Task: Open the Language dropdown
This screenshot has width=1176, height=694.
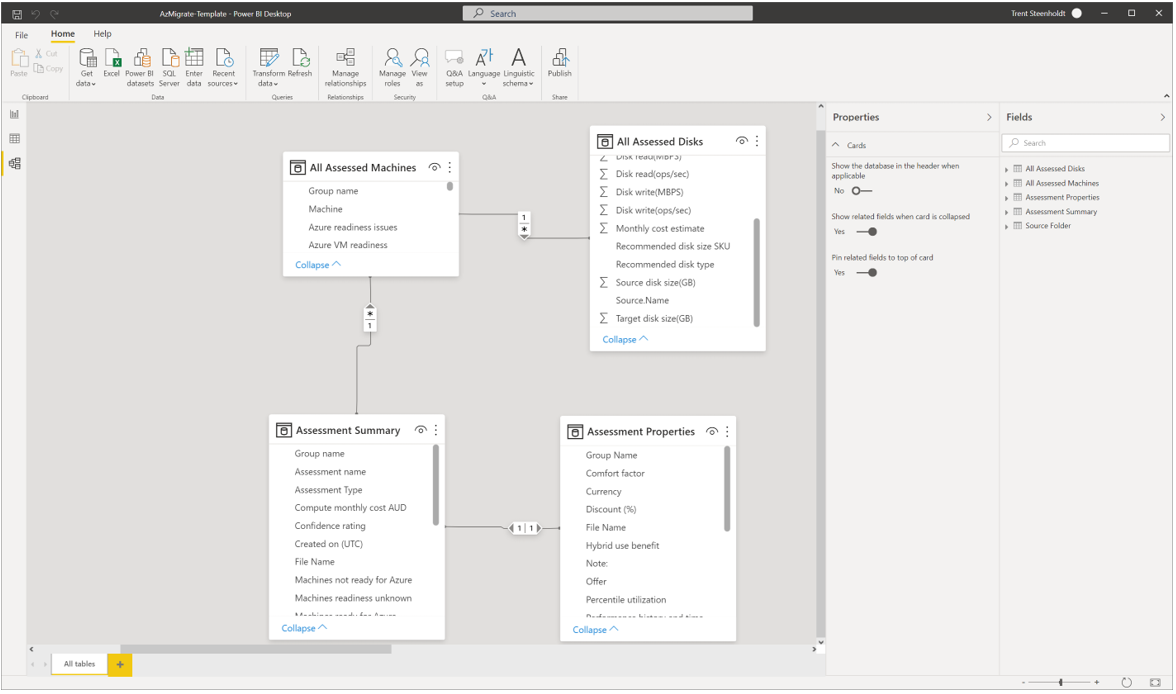Action: (484, 68)
